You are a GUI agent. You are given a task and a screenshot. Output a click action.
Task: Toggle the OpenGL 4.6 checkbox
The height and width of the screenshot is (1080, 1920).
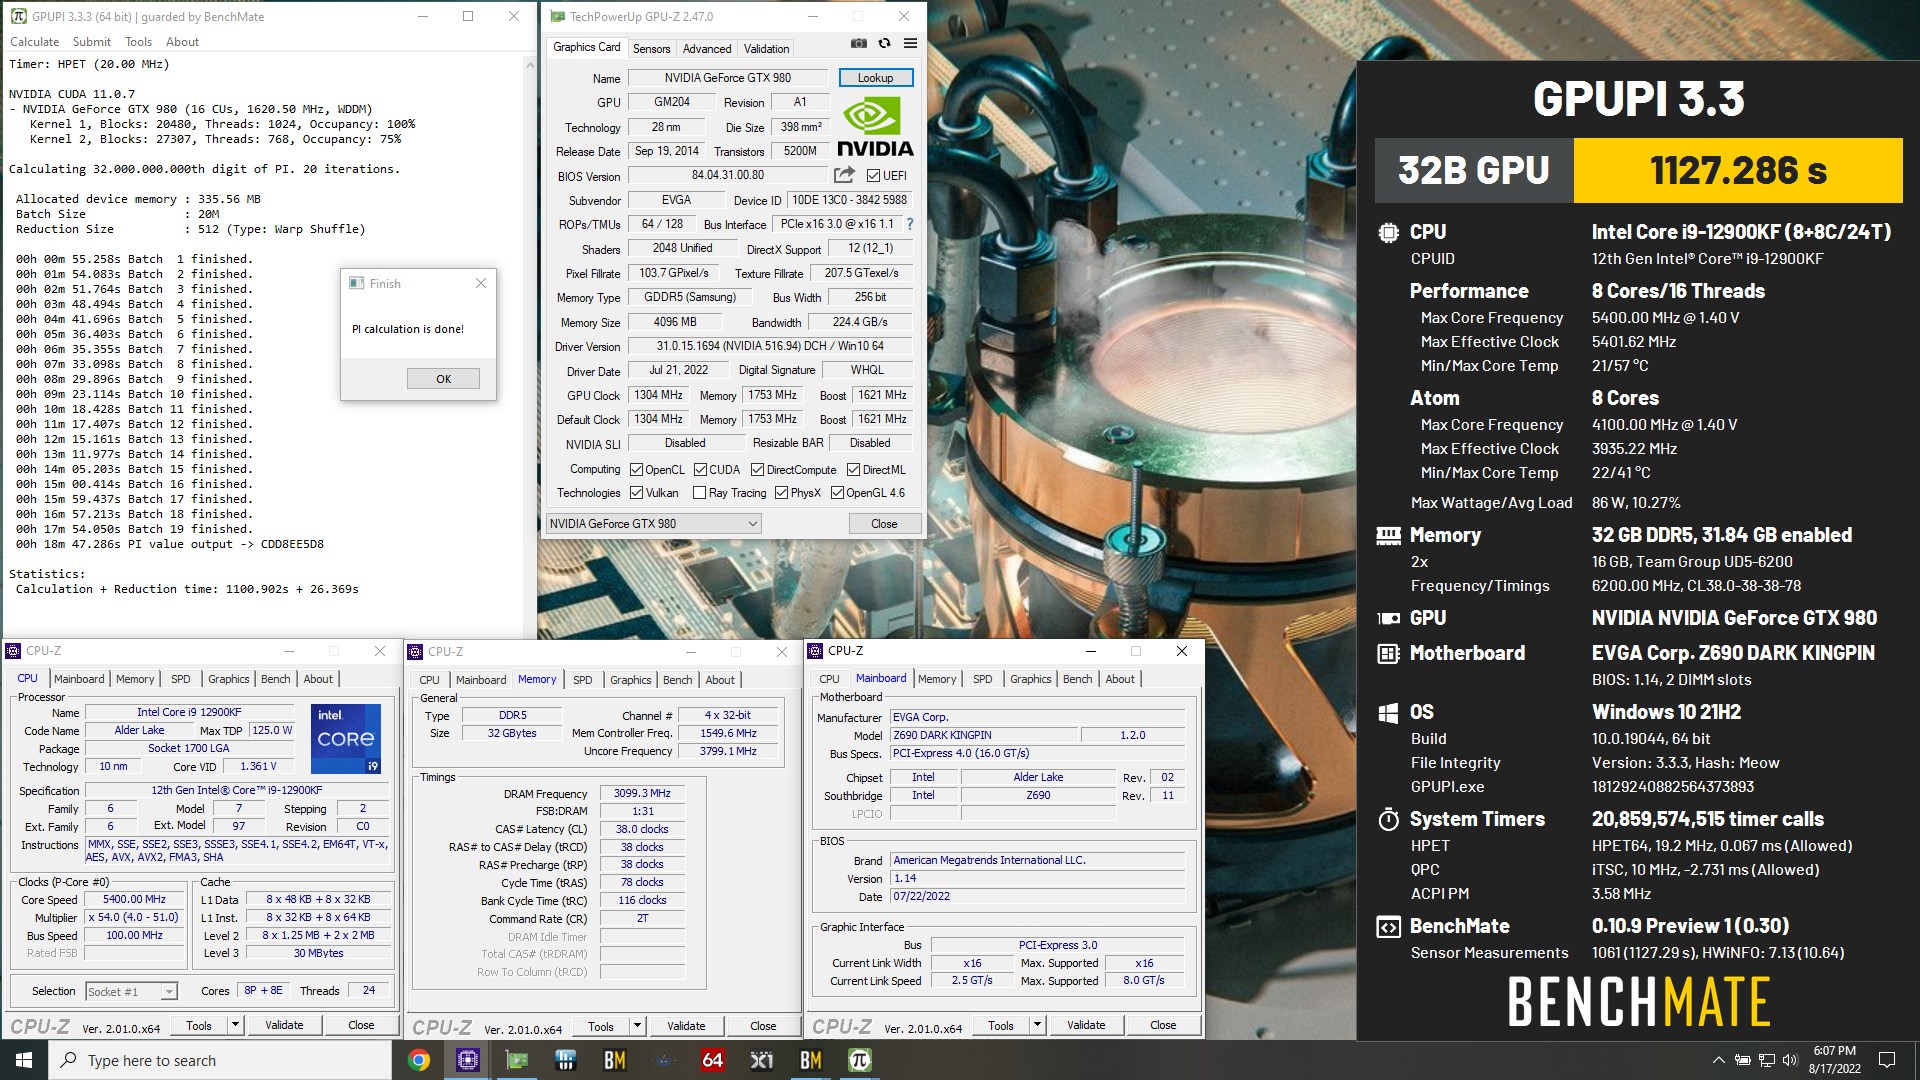click(837, 493)
